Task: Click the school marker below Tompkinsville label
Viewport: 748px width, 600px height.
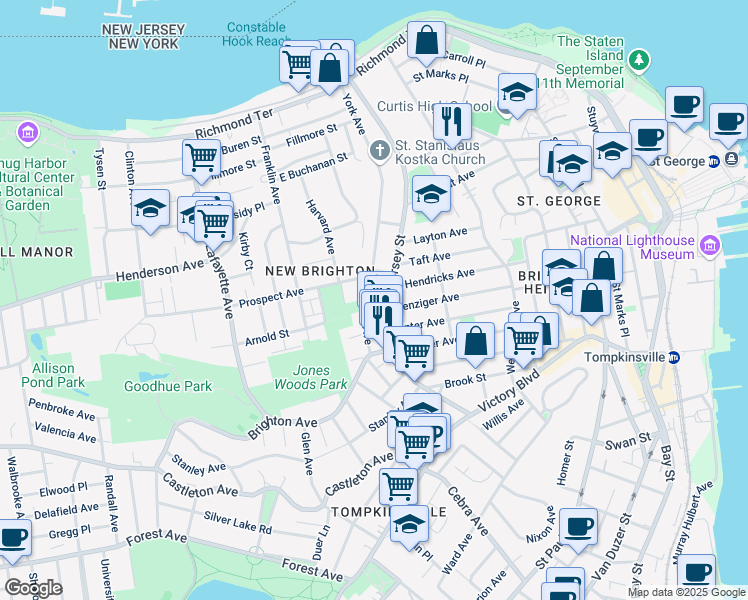Action: click(x=409, y=526)
